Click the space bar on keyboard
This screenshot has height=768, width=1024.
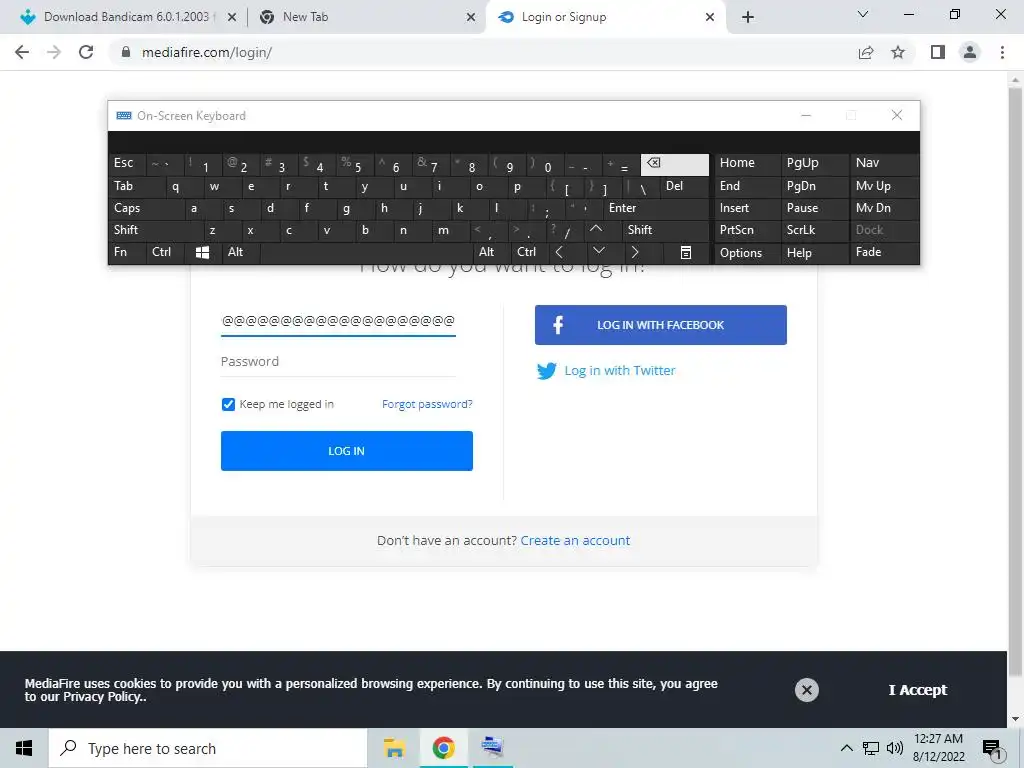pyautogui.click(x=367, y=253)
